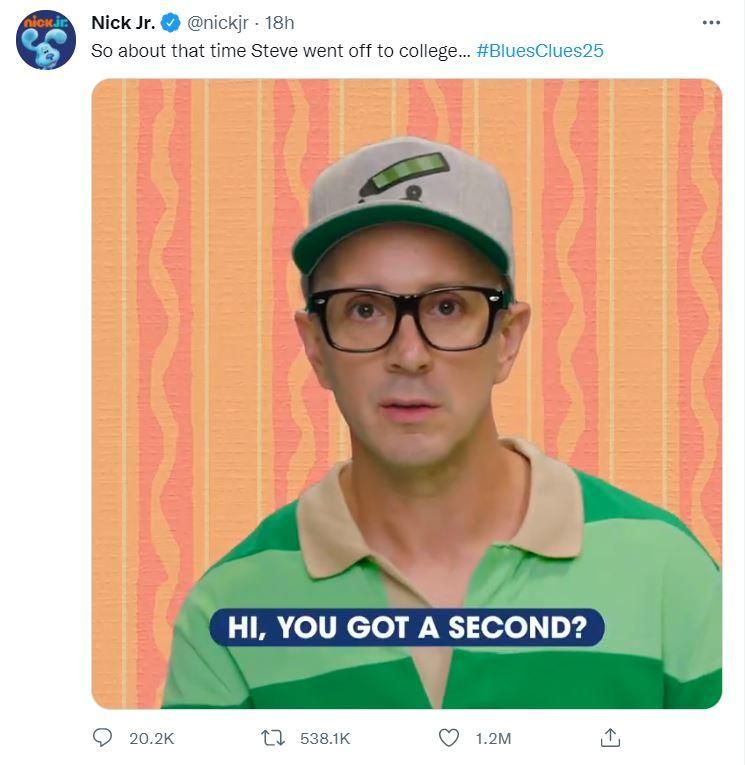Viewport: 745px width, 765px height.
Task: Open the share icon for this tweet
Action: (x=610, y=738)
